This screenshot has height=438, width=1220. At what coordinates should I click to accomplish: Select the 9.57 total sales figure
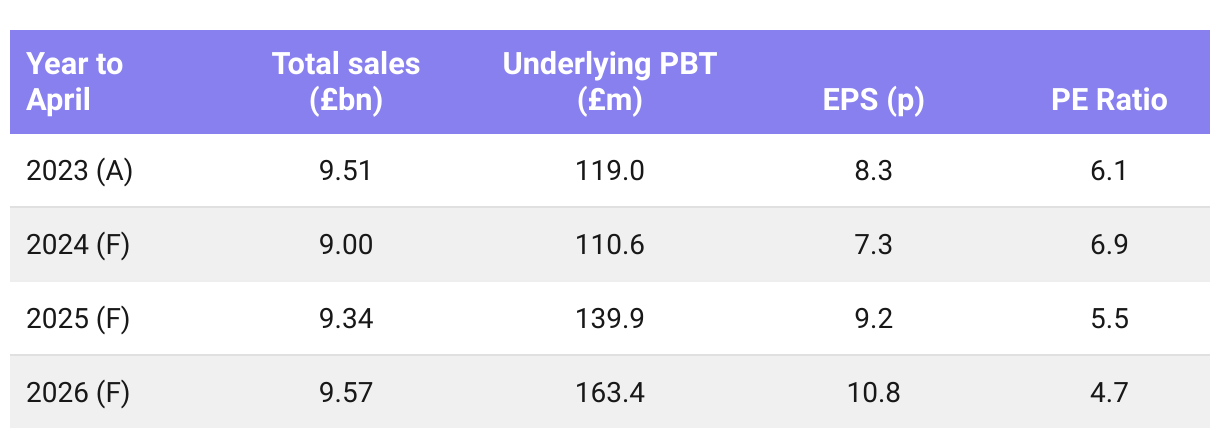coord(346,393)
